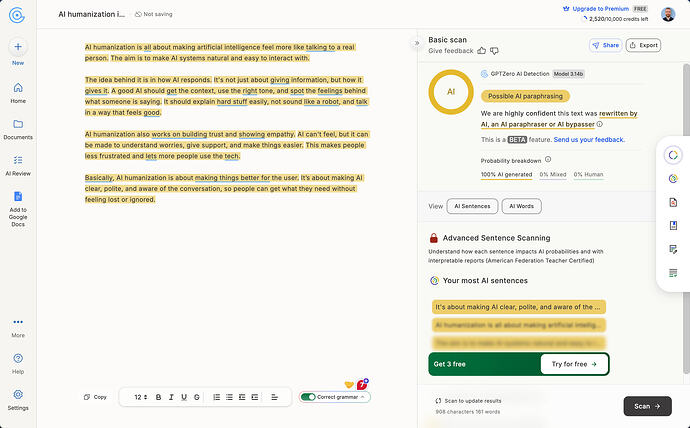Go to Home in the sidebar

tap(18, 93)
